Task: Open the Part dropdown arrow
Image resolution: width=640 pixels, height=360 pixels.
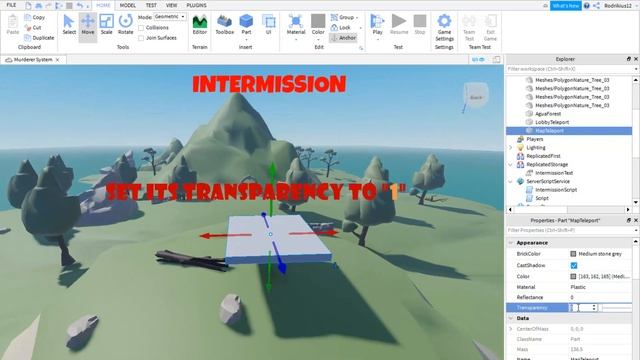Action: pos(246,40)
